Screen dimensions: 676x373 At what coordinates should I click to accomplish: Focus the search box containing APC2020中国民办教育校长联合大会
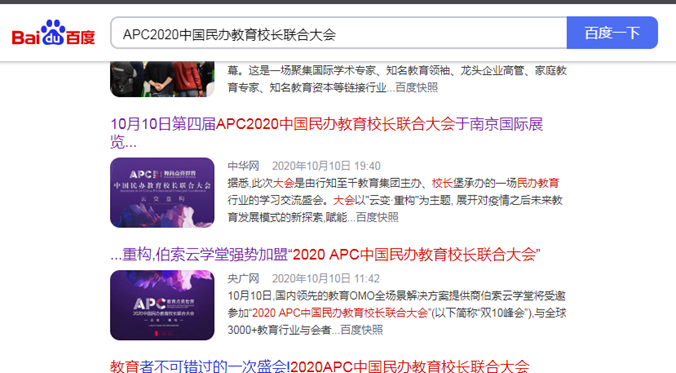[x=339, y=33]
